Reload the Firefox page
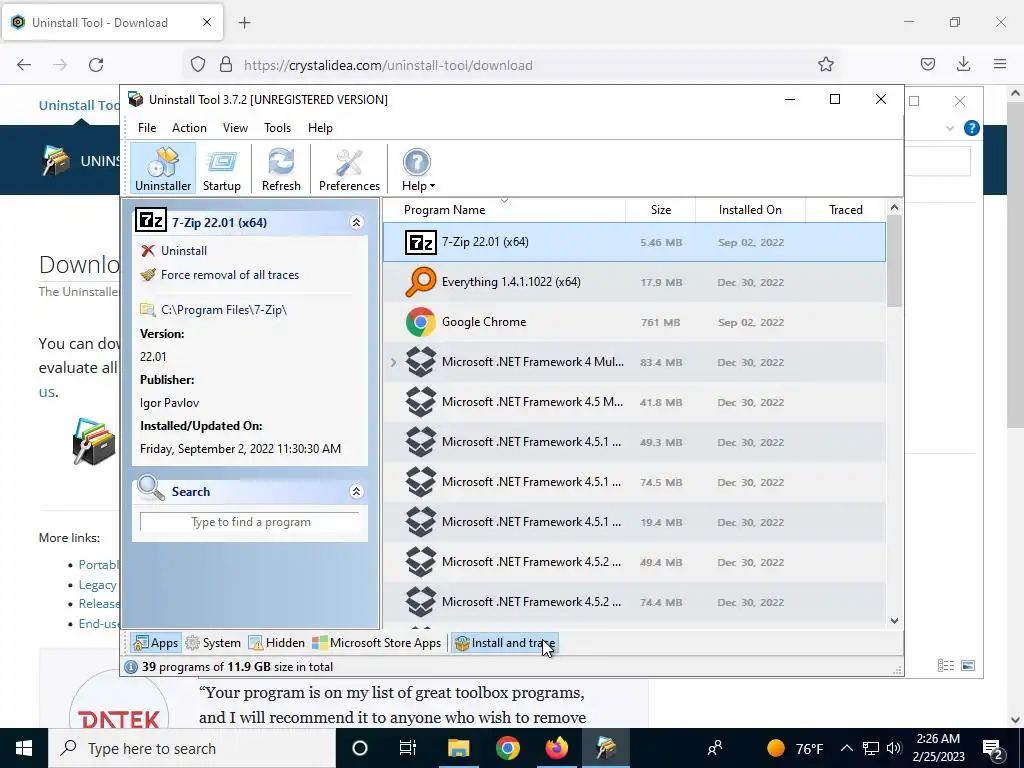1024x768 pixels. click(x=96, y=65)
